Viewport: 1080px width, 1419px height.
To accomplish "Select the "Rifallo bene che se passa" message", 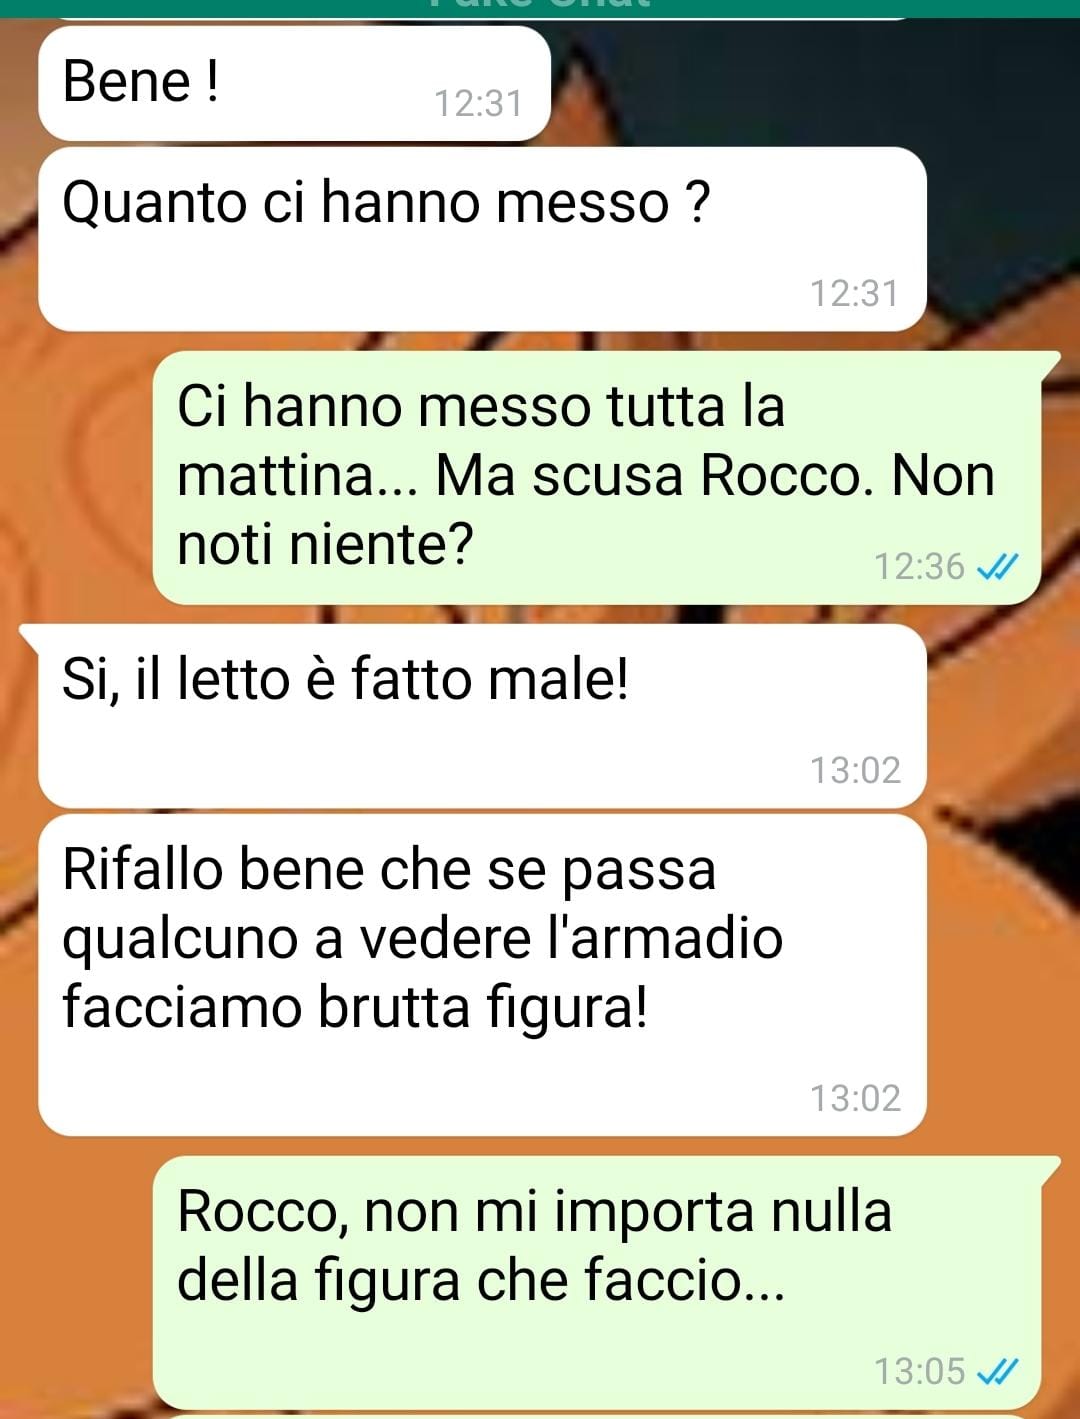I will 482,974.
